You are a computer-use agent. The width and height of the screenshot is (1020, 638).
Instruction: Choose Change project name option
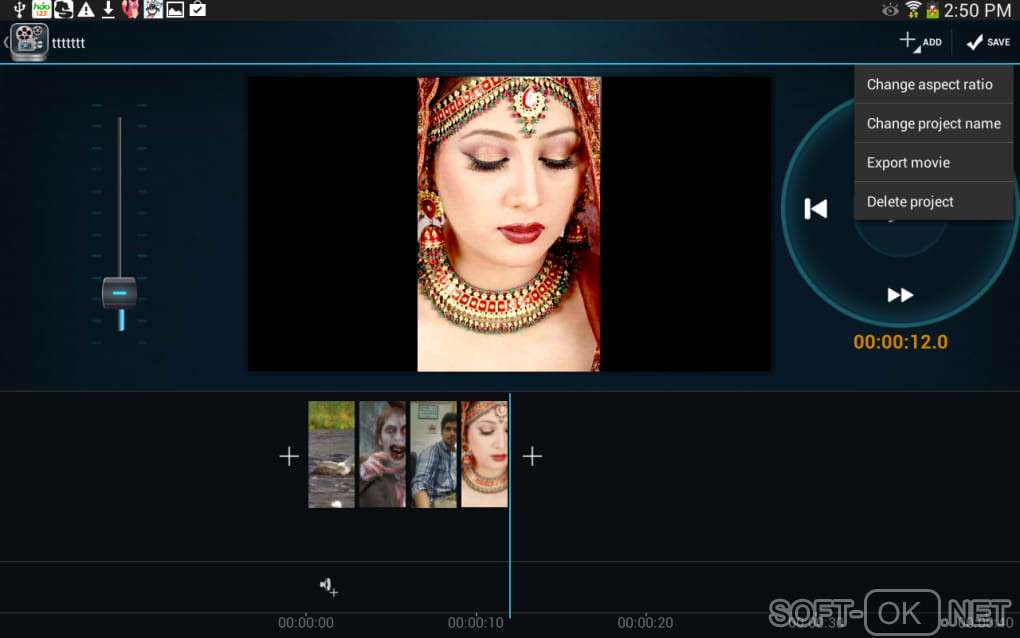(x=933, y=124)
